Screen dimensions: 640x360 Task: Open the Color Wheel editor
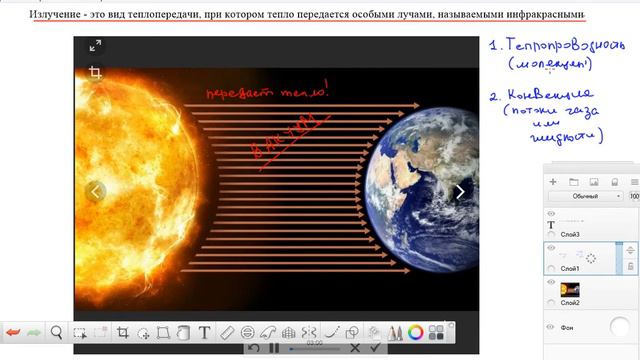[416, 333]
